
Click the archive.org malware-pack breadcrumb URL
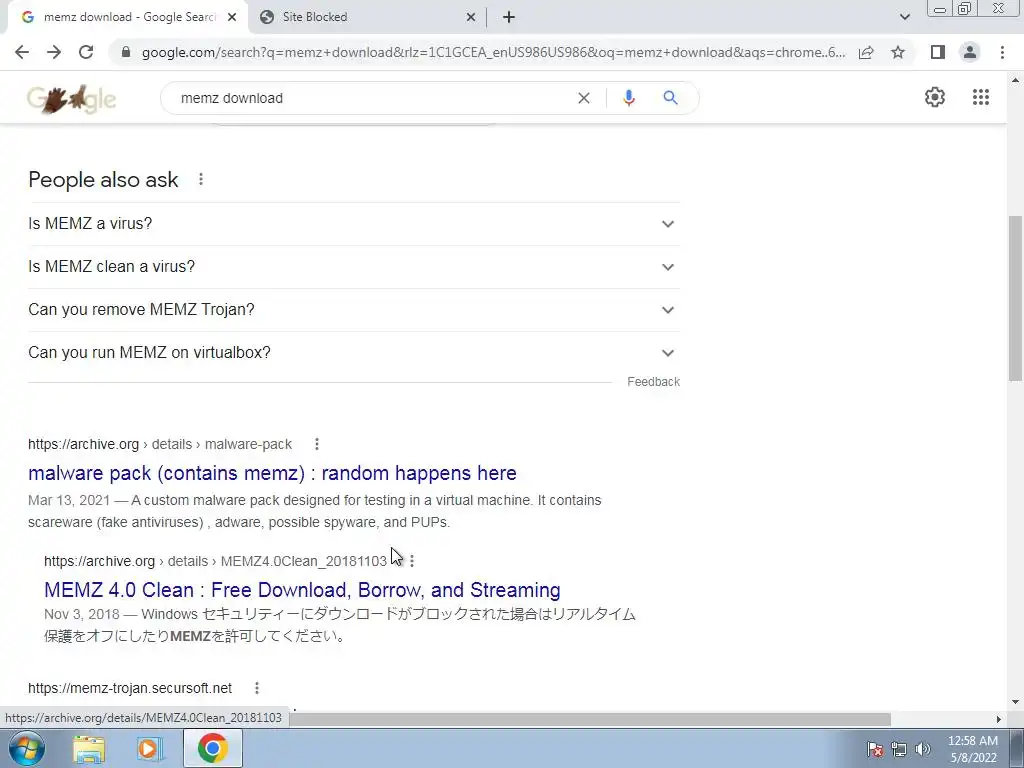coord(160,444)
